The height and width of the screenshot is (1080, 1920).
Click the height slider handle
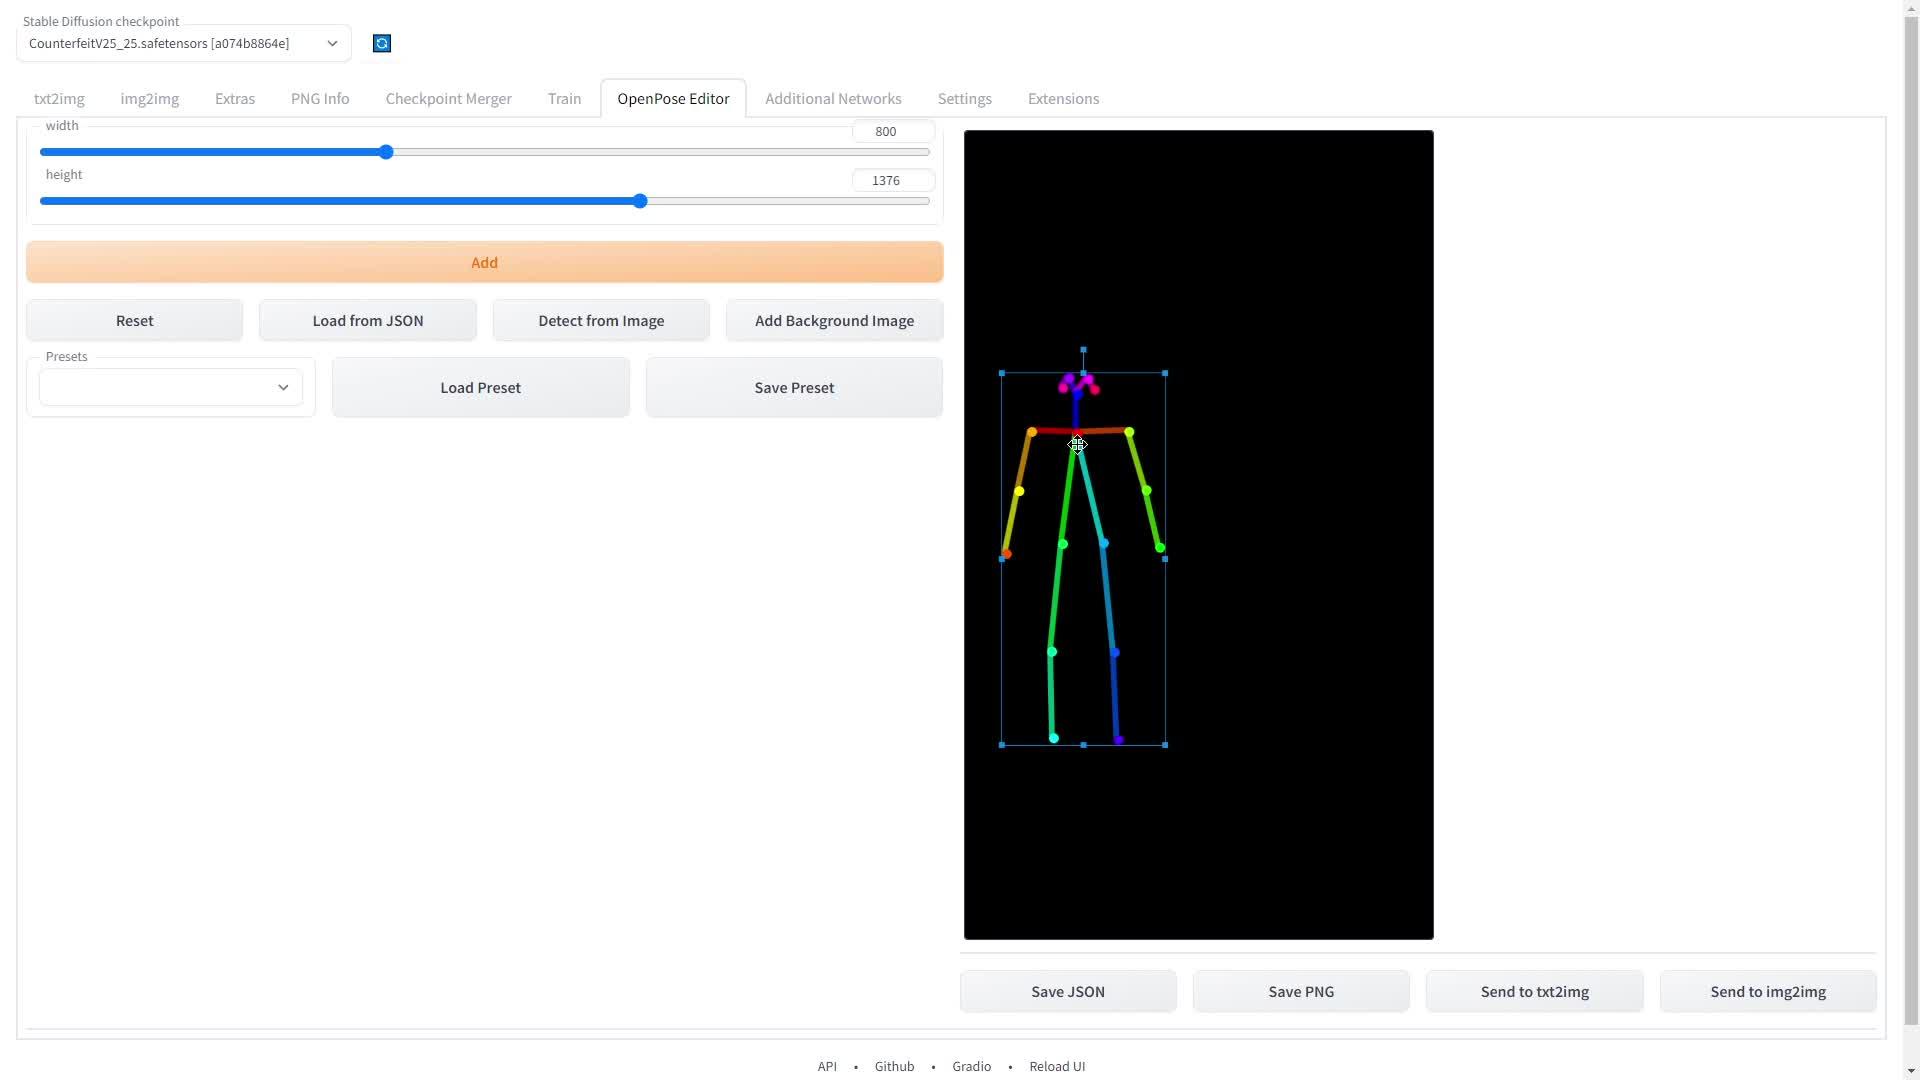point(640,201)
